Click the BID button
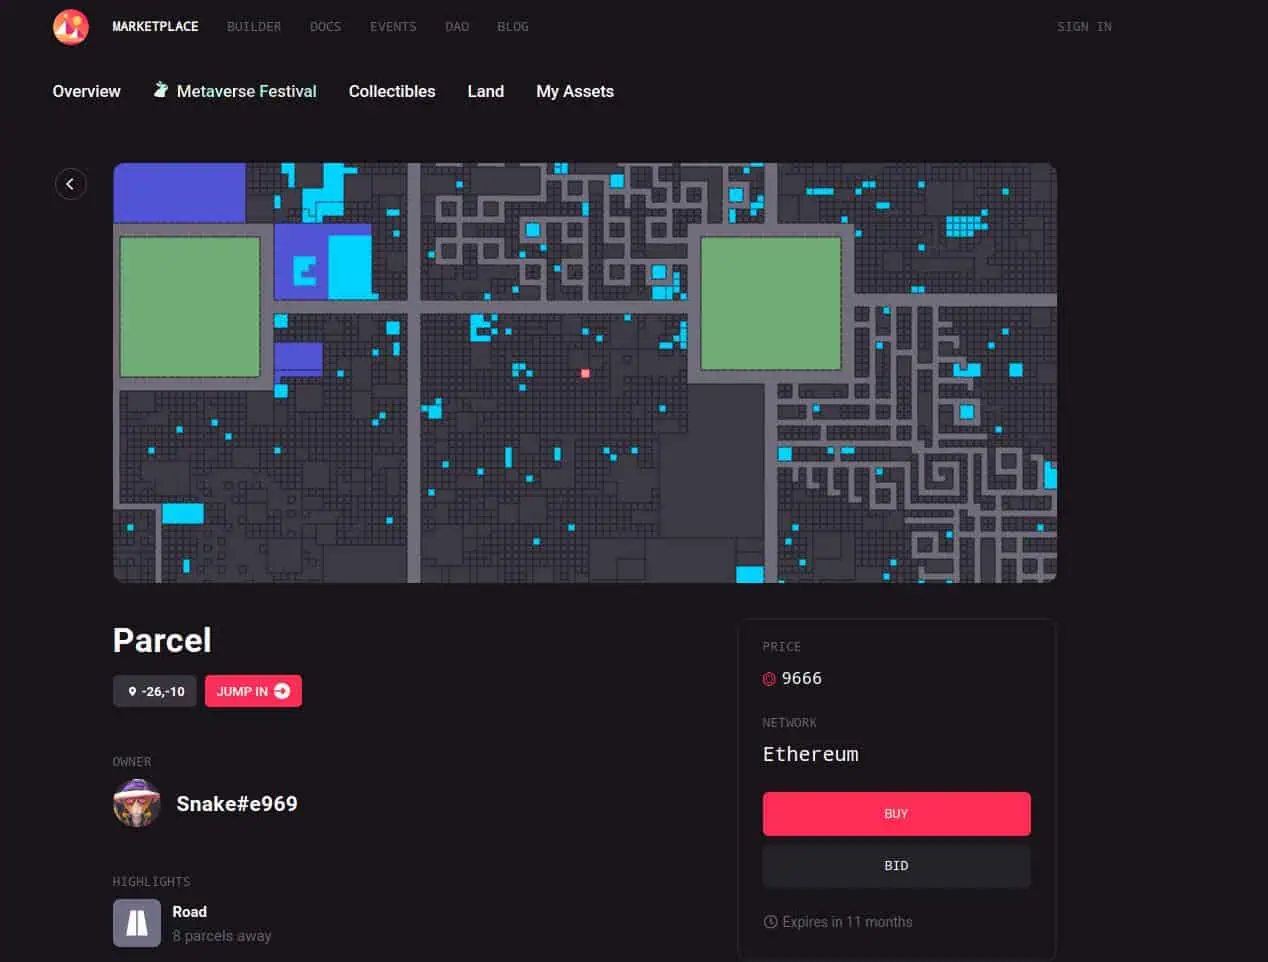Viewport: 1268px width, 962px height. point(896,866)
